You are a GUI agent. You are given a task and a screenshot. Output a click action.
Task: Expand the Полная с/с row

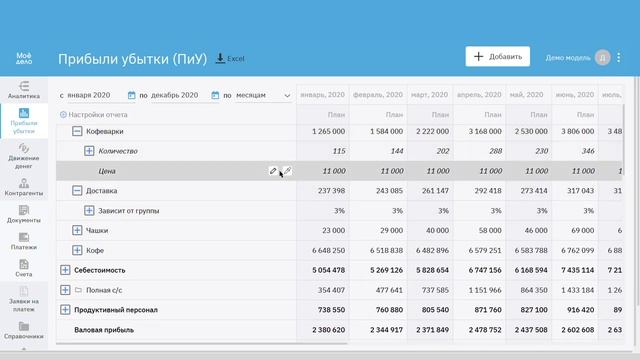point(65,290)
